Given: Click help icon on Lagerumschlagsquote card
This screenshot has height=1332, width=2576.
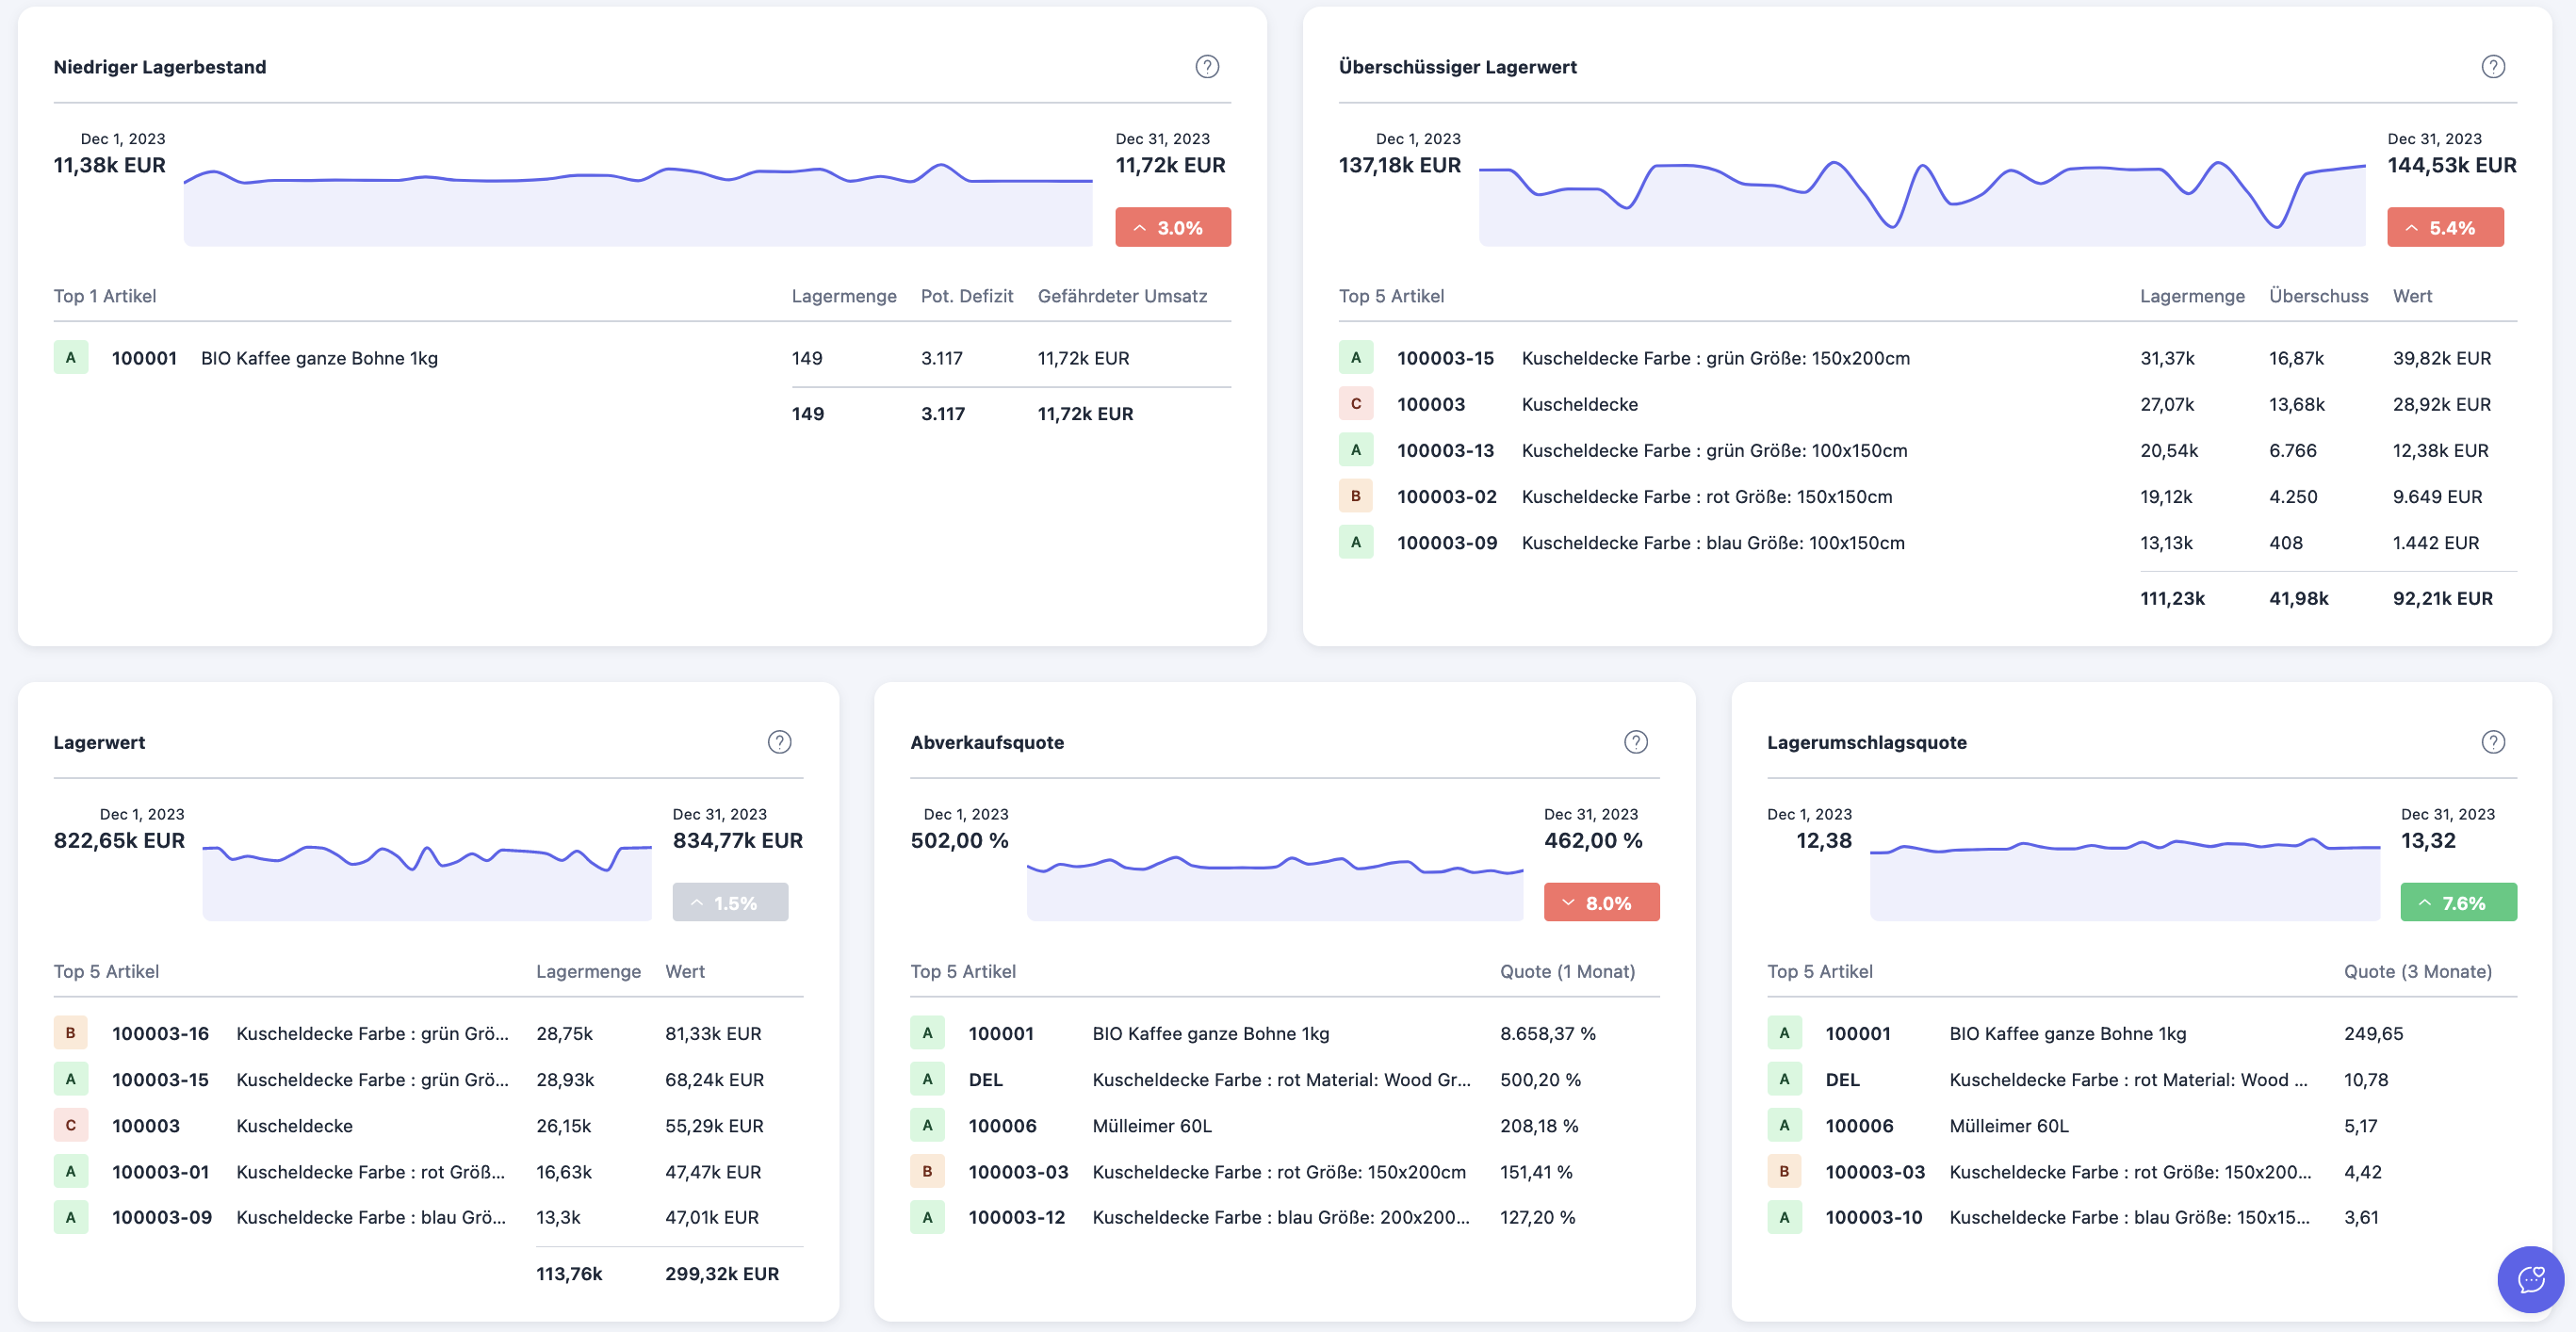Looking at the screenshot, I should coord(2492,742).
